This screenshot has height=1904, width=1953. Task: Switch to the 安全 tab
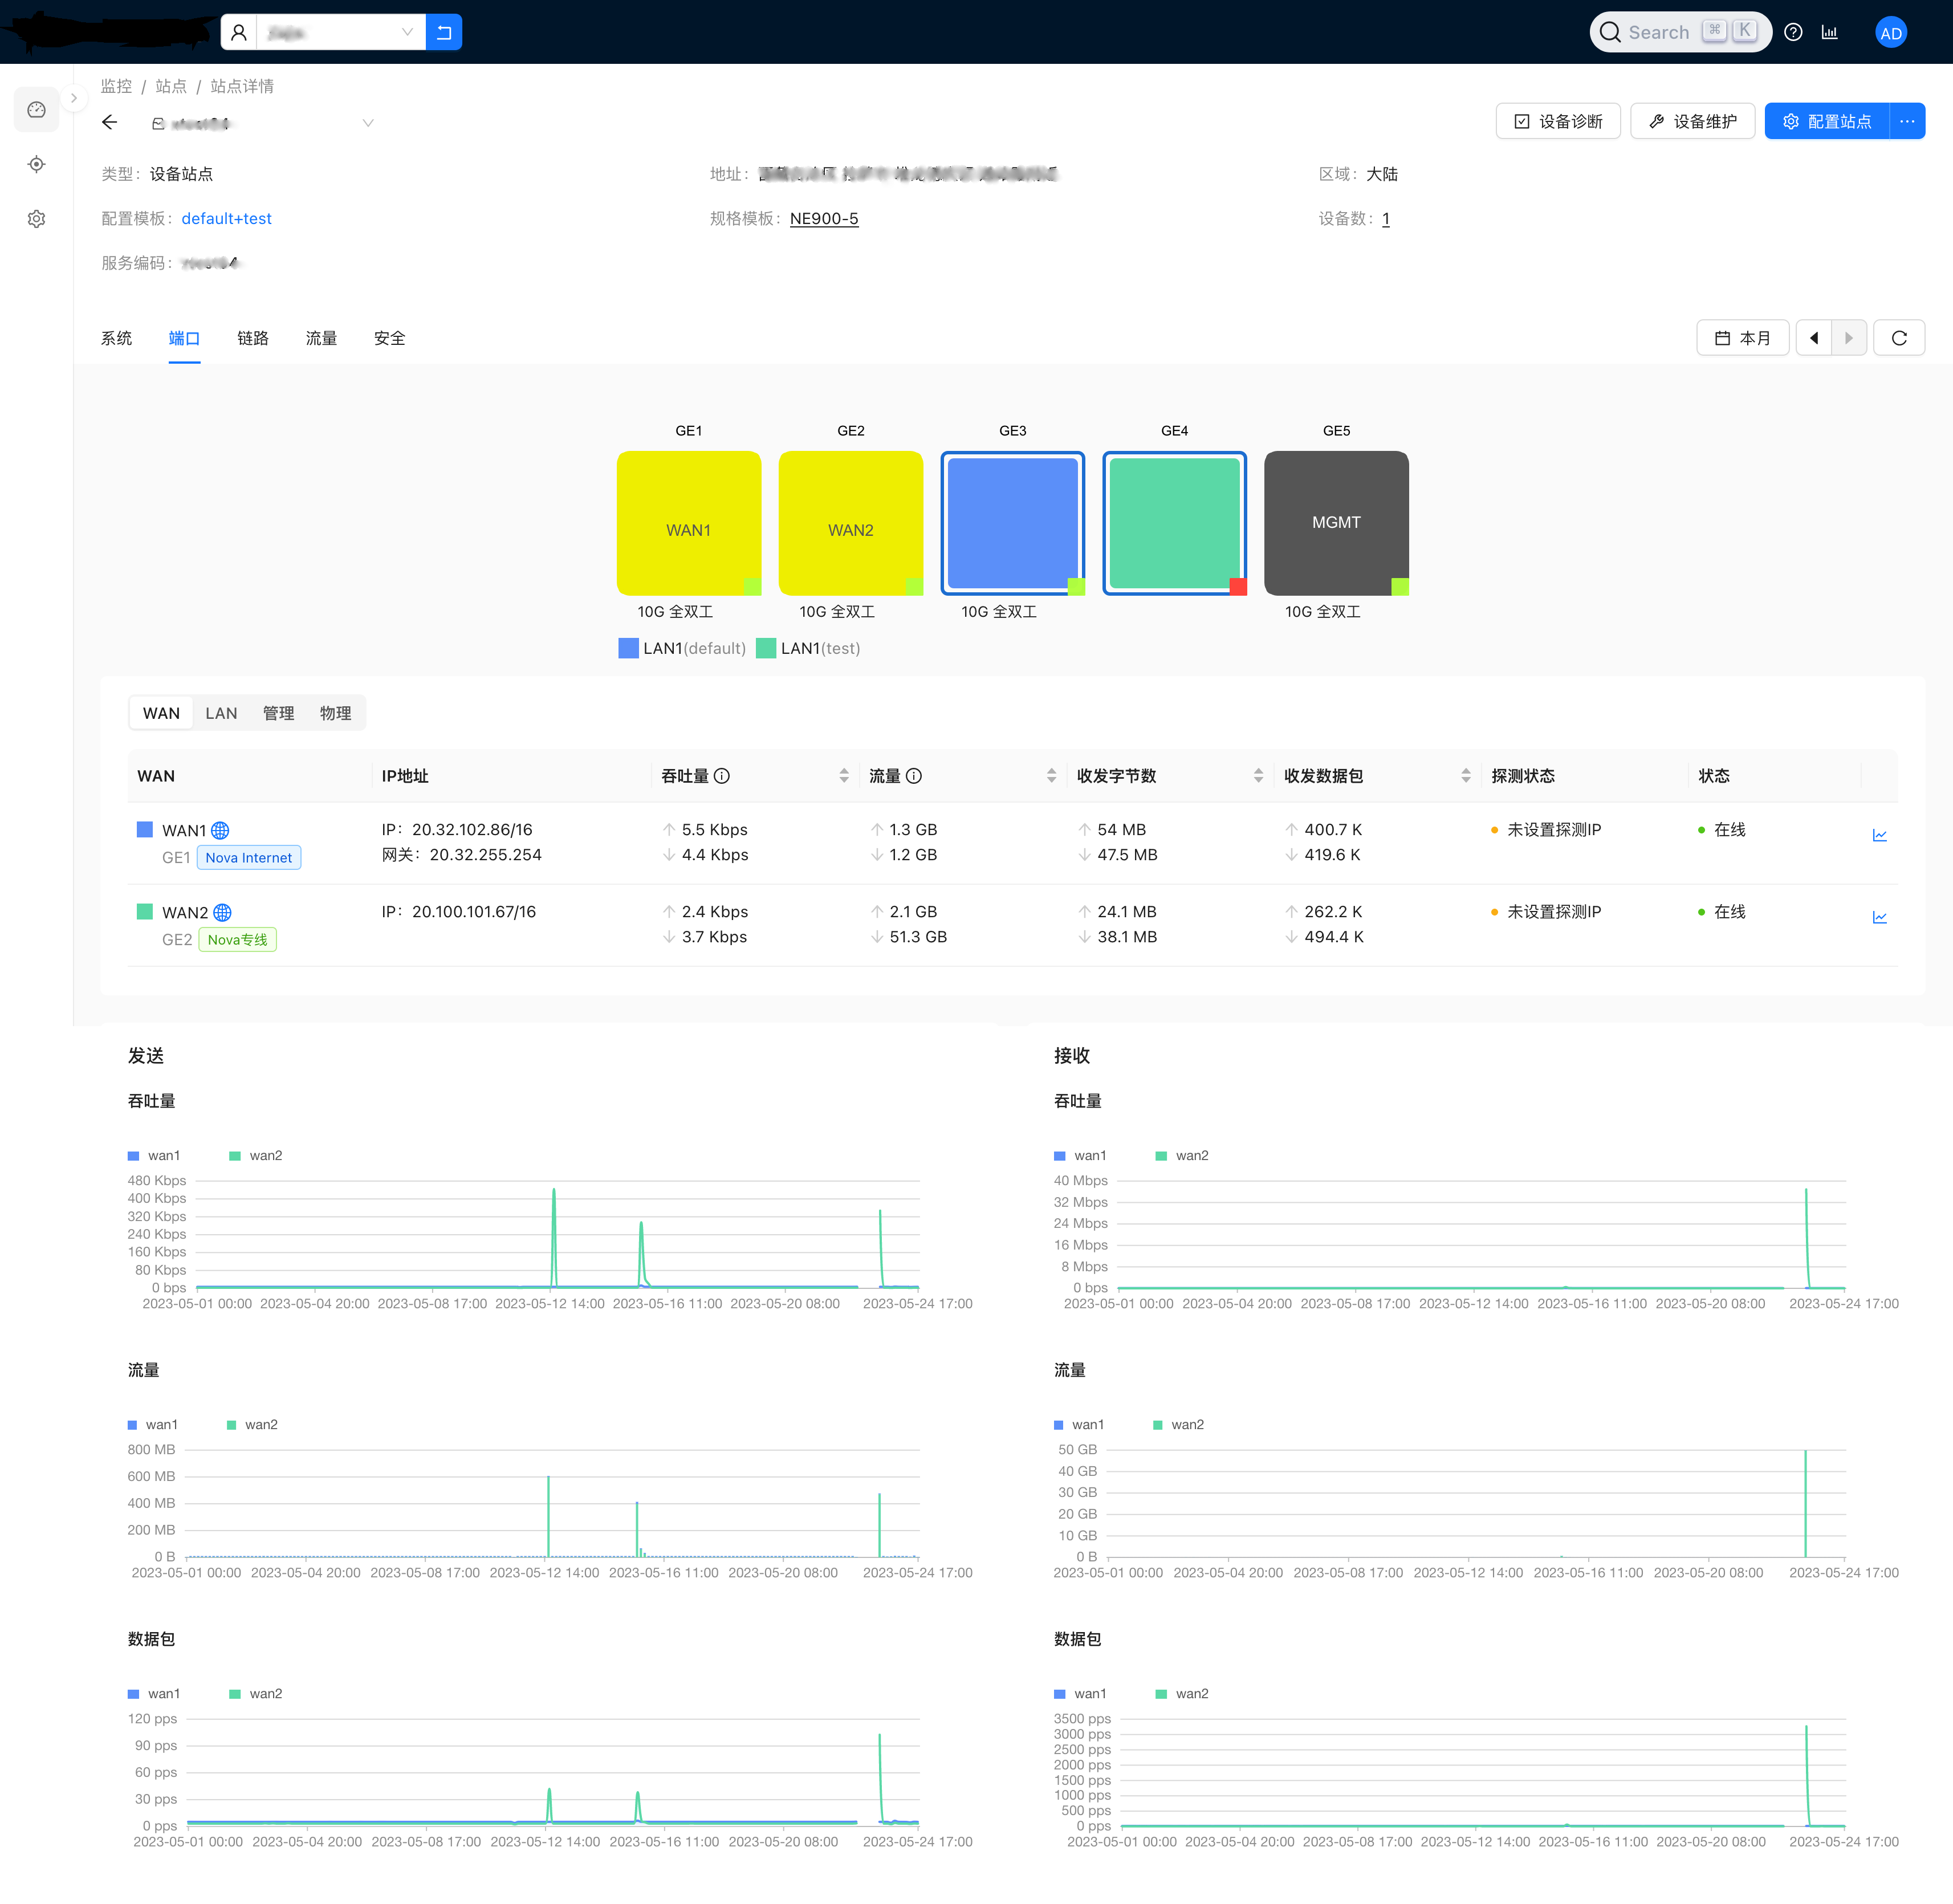click(390, 338)
